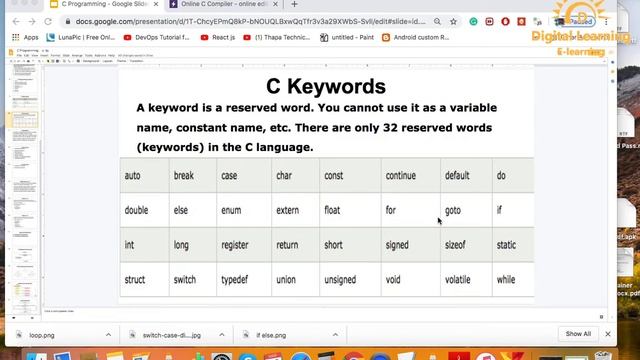
Task: Click the 'auto' table cell
Action: [x=144, y=176]
